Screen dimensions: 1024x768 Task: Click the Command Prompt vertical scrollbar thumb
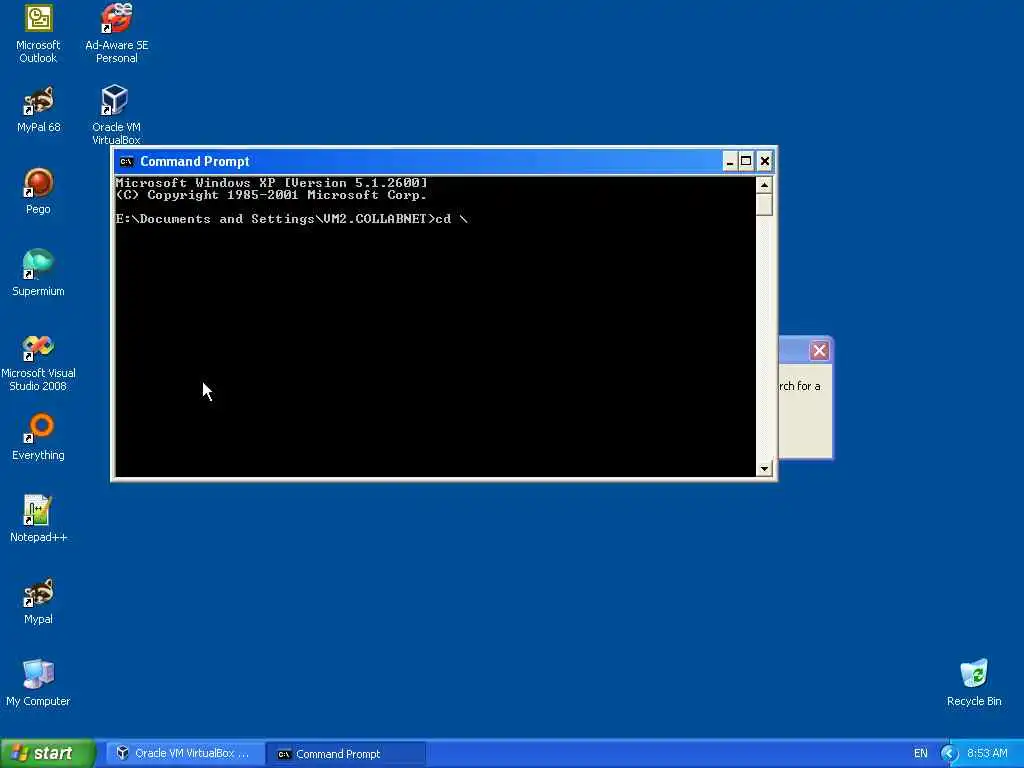click(x=764, y=204)
